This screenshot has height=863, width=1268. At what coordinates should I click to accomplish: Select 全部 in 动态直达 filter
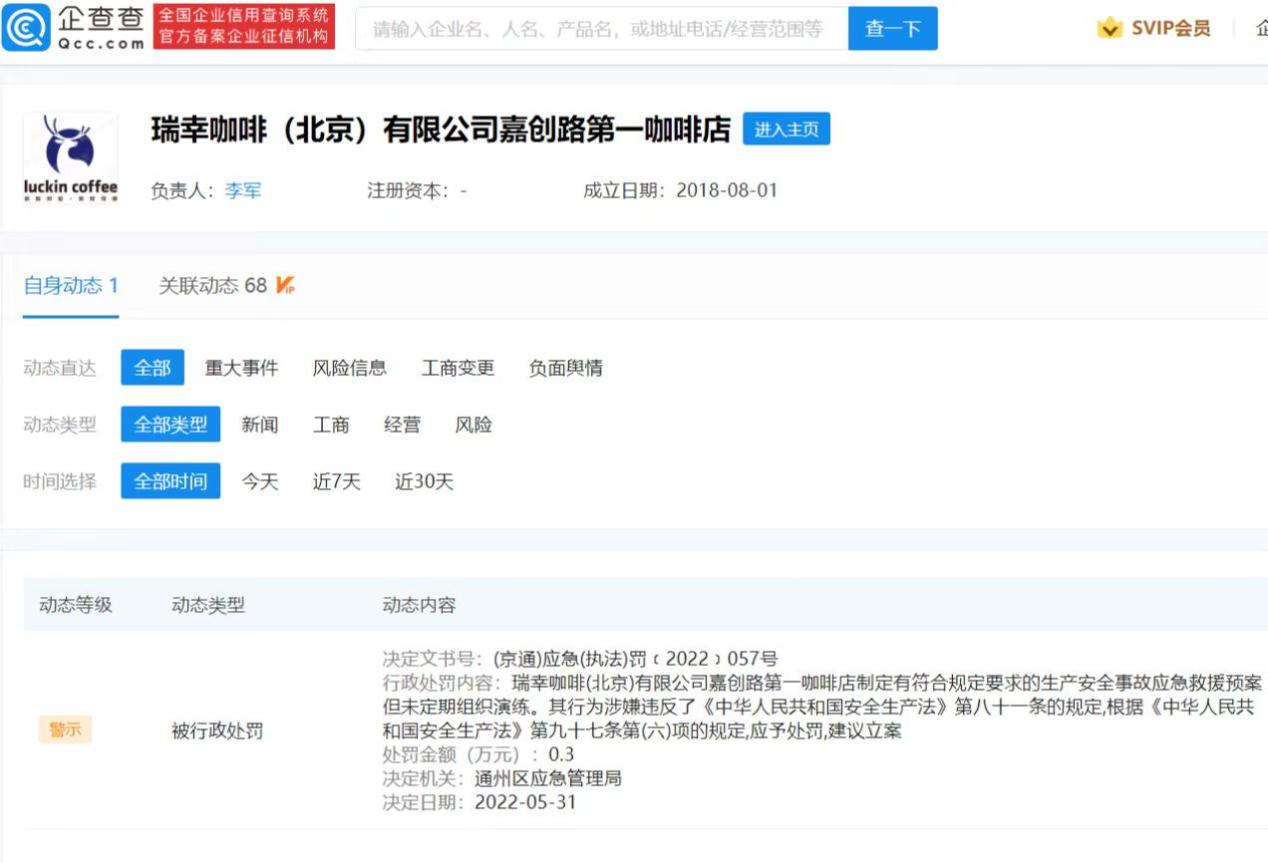[x=153, y=368]
